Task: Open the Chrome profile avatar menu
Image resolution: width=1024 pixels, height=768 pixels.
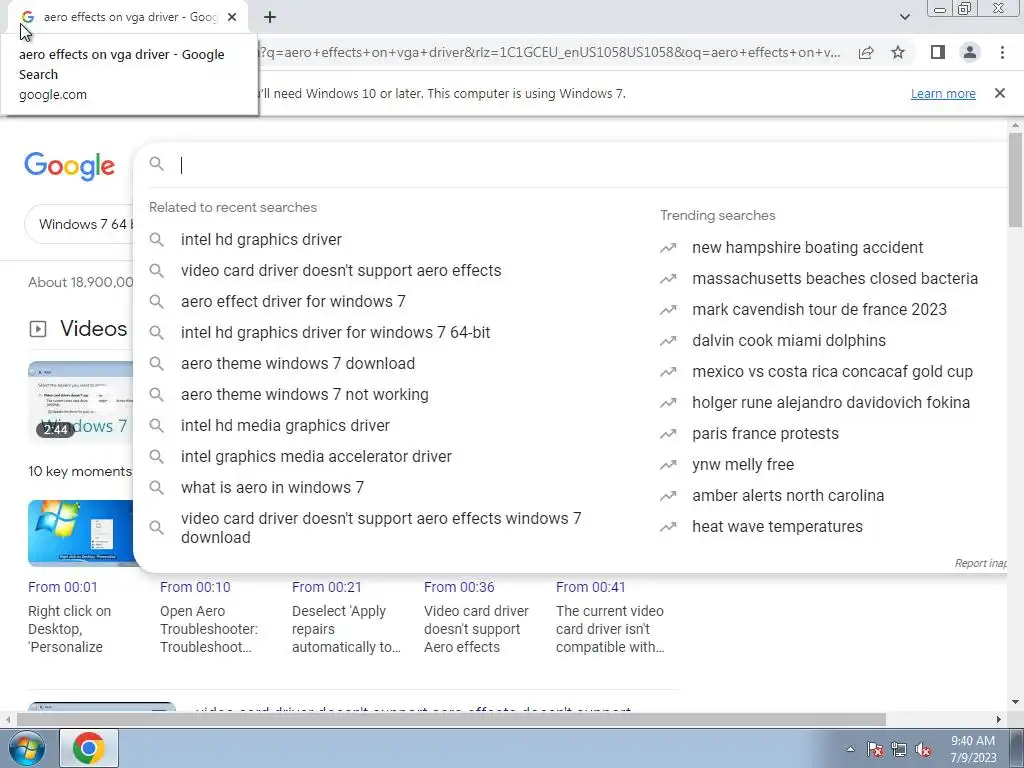Action: coord(970,52)
